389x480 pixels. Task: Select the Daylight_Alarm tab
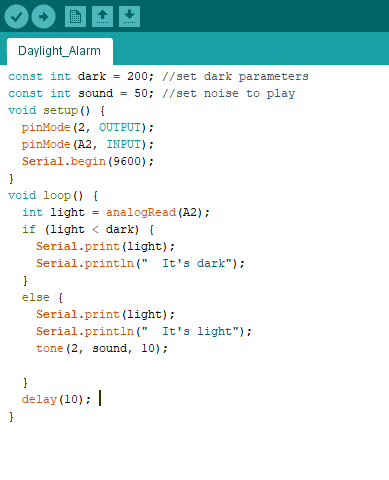[x=60, y=51]
